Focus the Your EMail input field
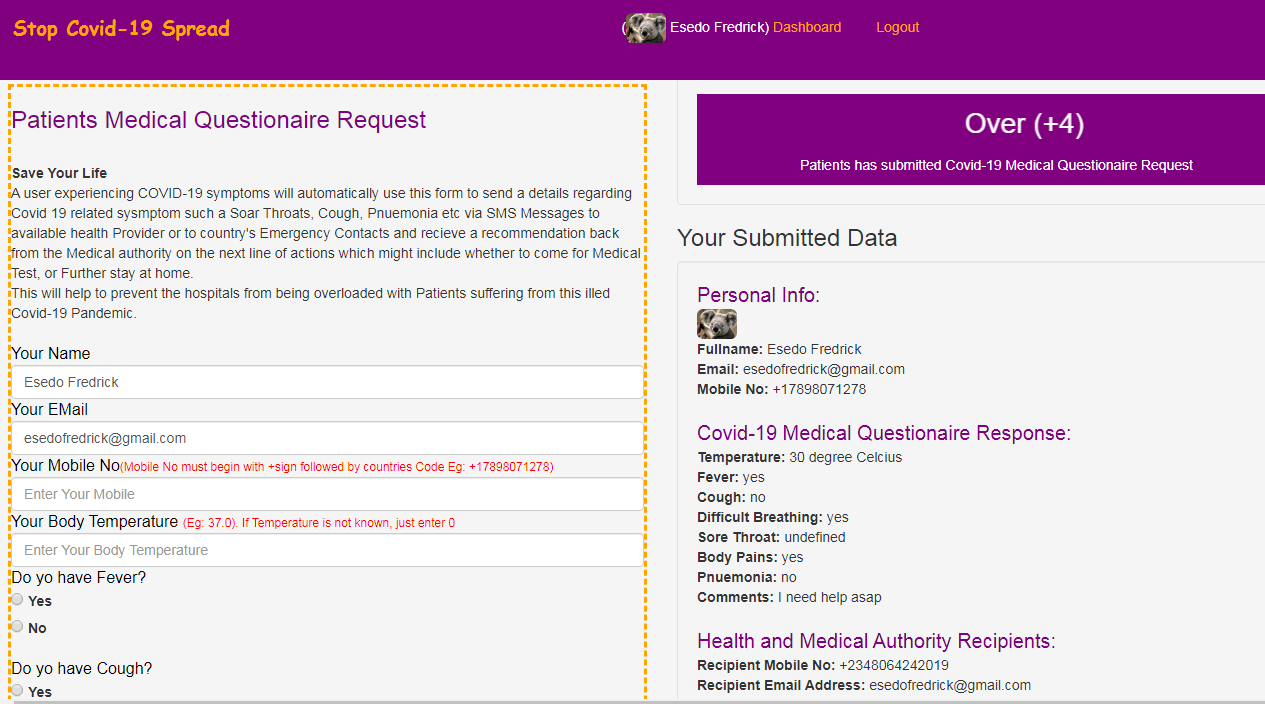Viewport: 1265px width, 704px height. point(327,438)
